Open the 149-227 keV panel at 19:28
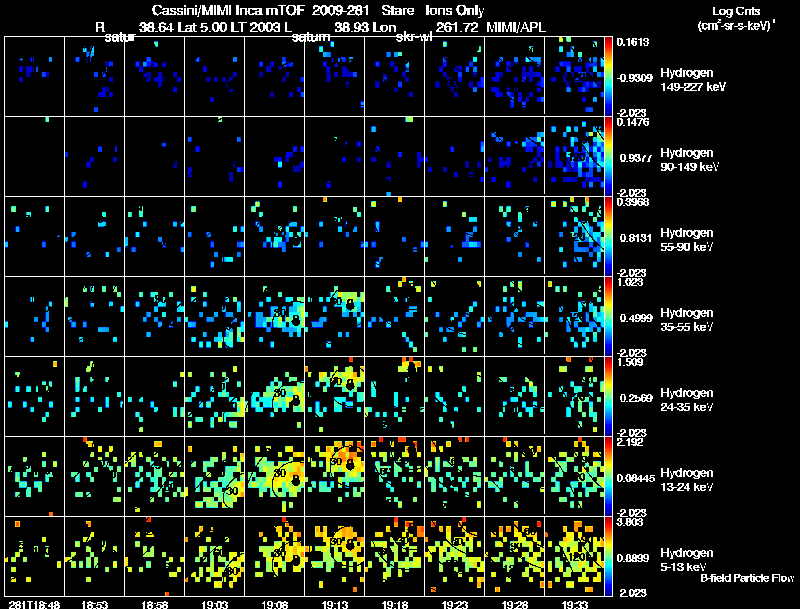 515,77
